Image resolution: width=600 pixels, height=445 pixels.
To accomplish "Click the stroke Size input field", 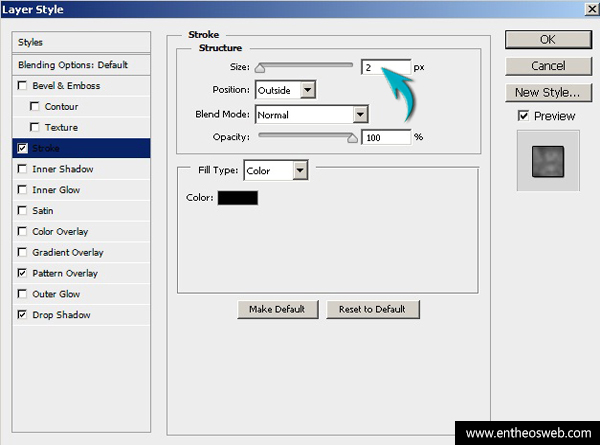I will tap(385, 67).
